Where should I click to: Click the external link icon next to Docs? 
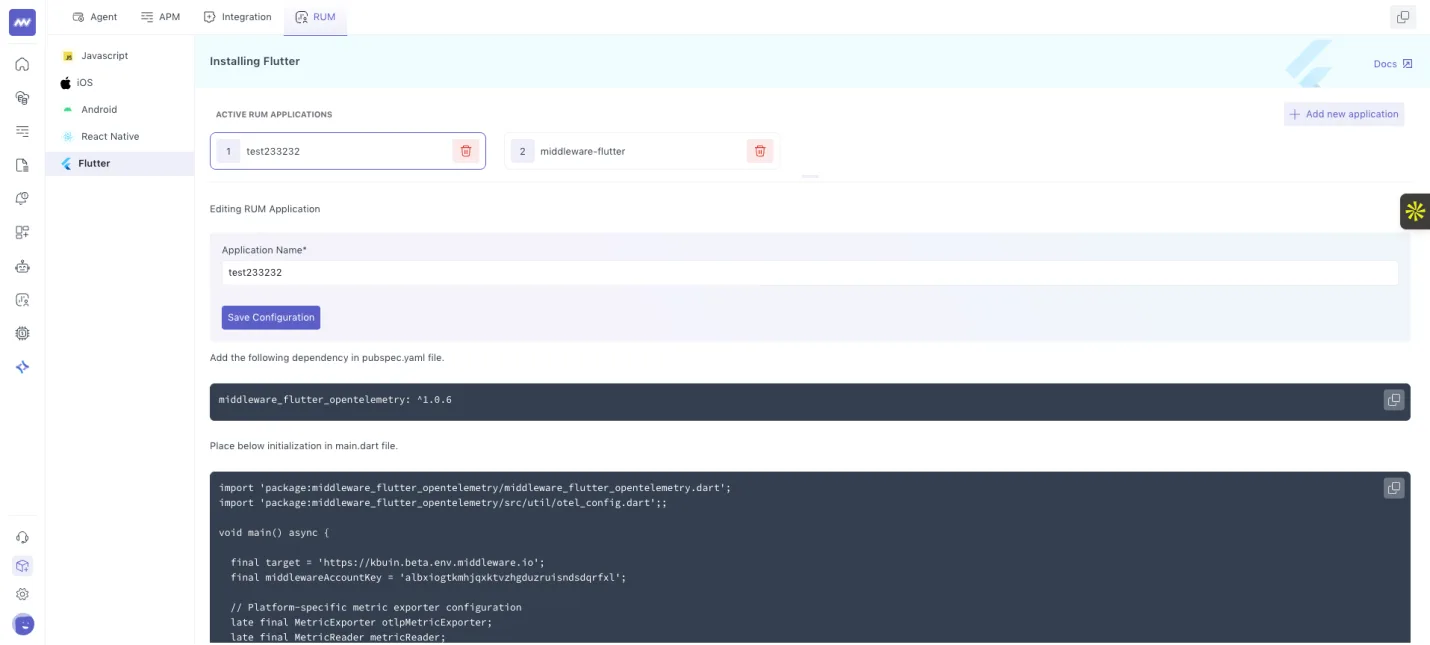tap(1407, 64)
